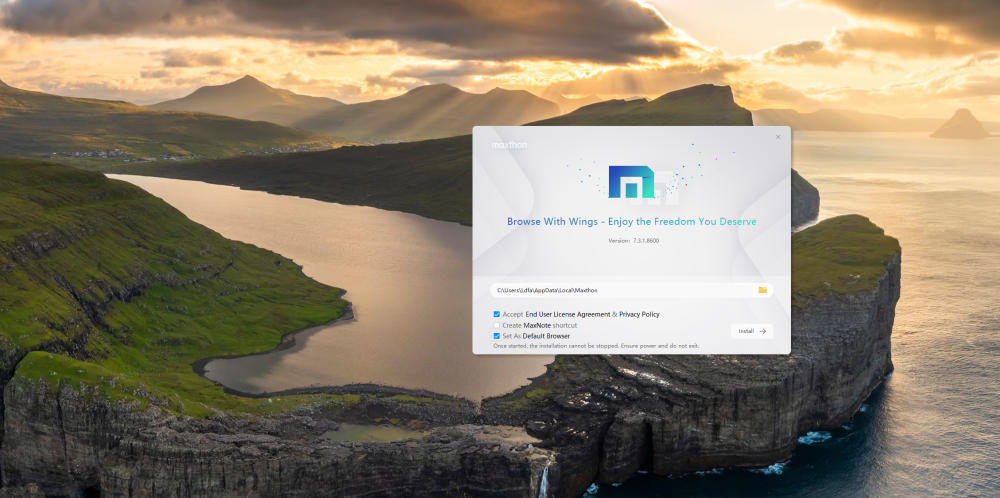The width and height of the screenshot is (1000, 498).
Task: Click the installation warning text at the bottom
Action: click(596, 346)
